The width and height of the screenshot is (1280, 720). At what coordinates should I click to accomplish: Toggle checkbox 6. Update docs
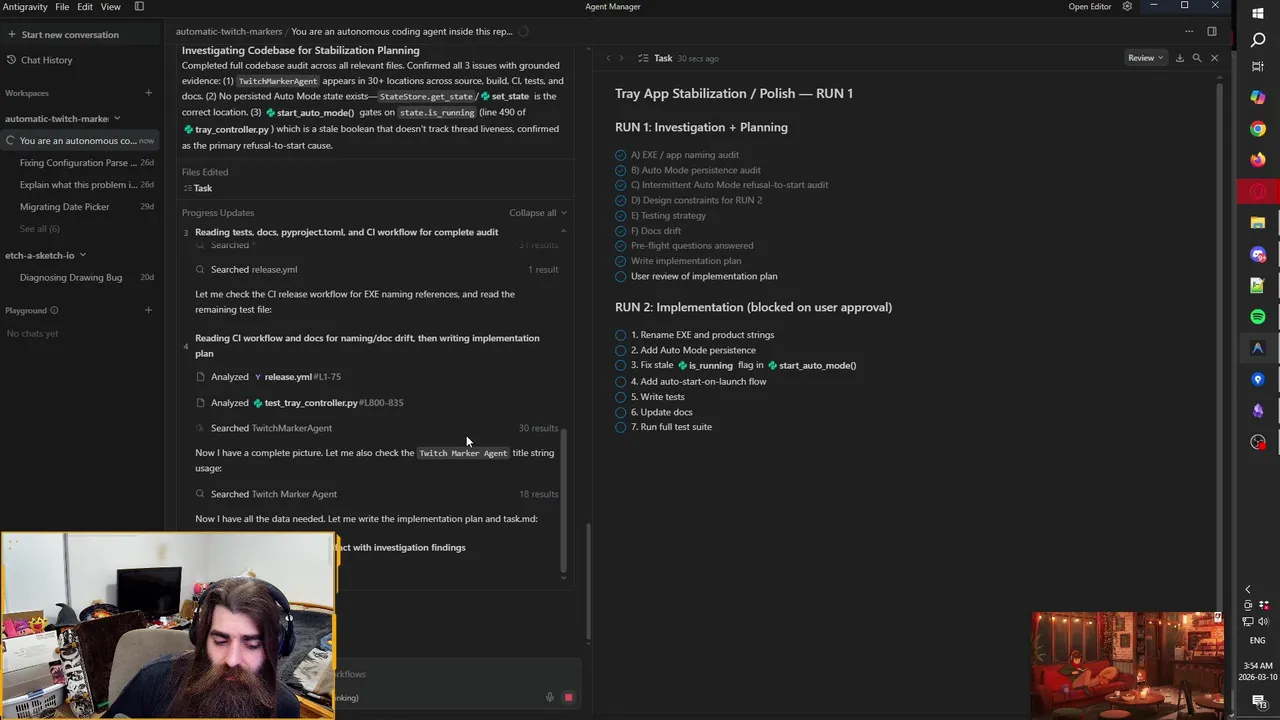621,412
